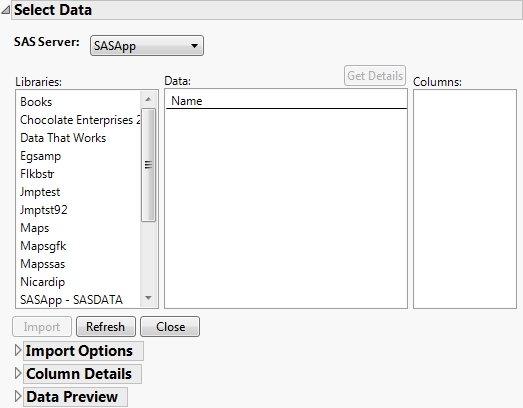The image size is (523, 408).
Task: Click Libraries scrollbar up arrow
Action: (148, 99)
